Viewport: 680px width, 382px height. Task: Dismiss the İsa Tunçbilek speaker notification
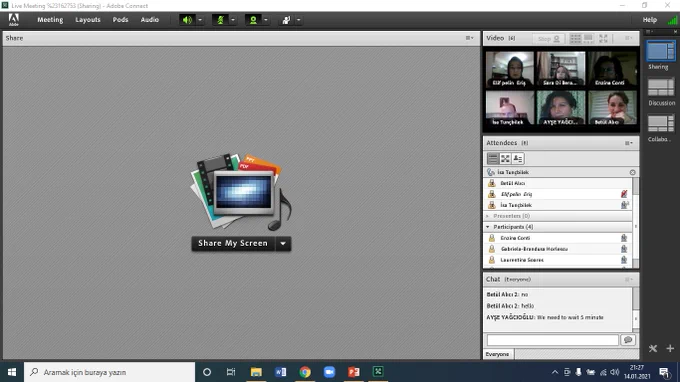point(632,173)
